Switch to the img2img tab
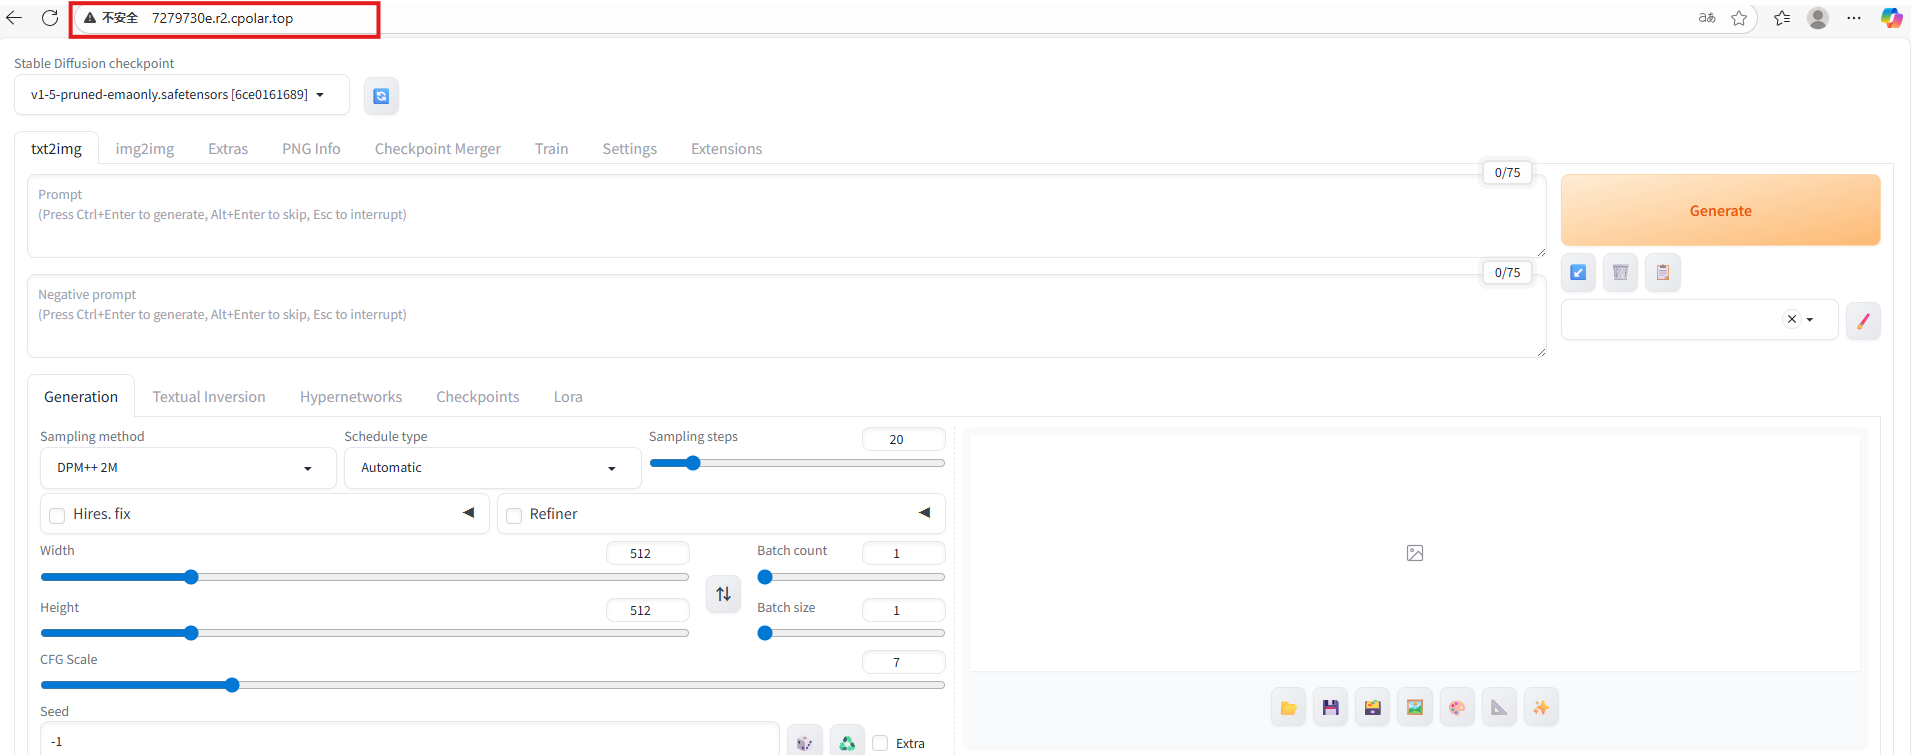The width and height of the screenshot is (1911, 755). pyautogui.click(x=145, y=149)
